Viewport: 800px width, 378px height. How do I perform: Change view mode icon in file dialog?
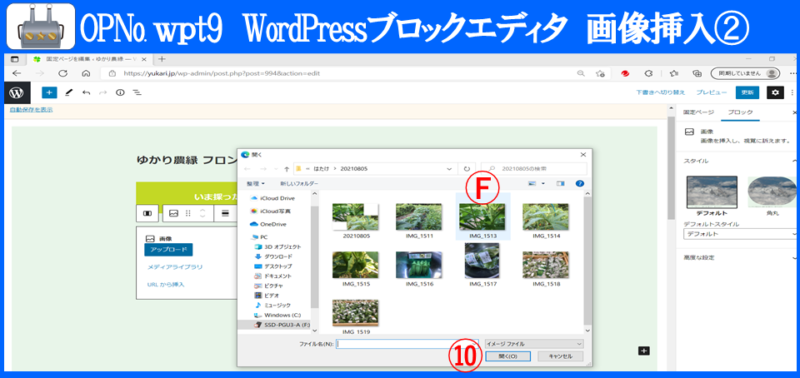point(533,183)
